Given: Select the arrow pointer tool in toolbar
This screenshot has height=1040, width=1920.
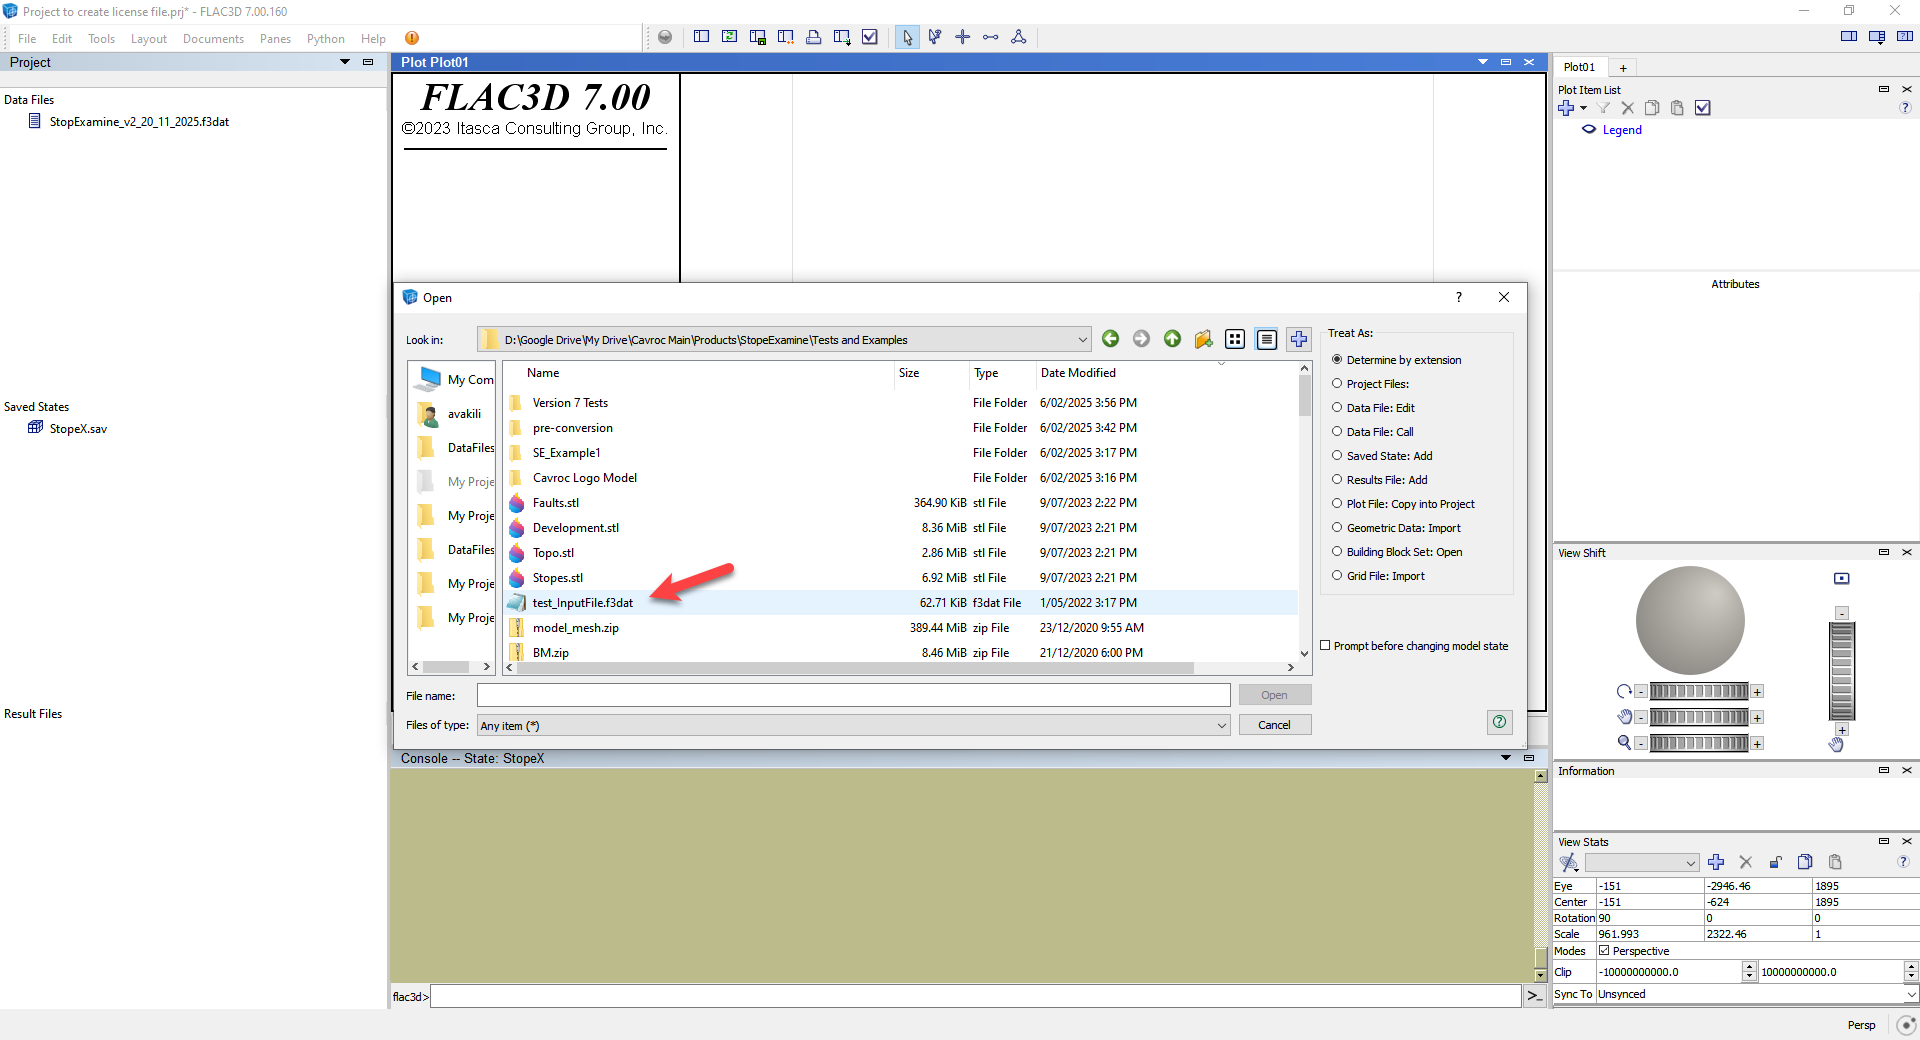Looking at the screenshot, I should [x=907, y=37].
